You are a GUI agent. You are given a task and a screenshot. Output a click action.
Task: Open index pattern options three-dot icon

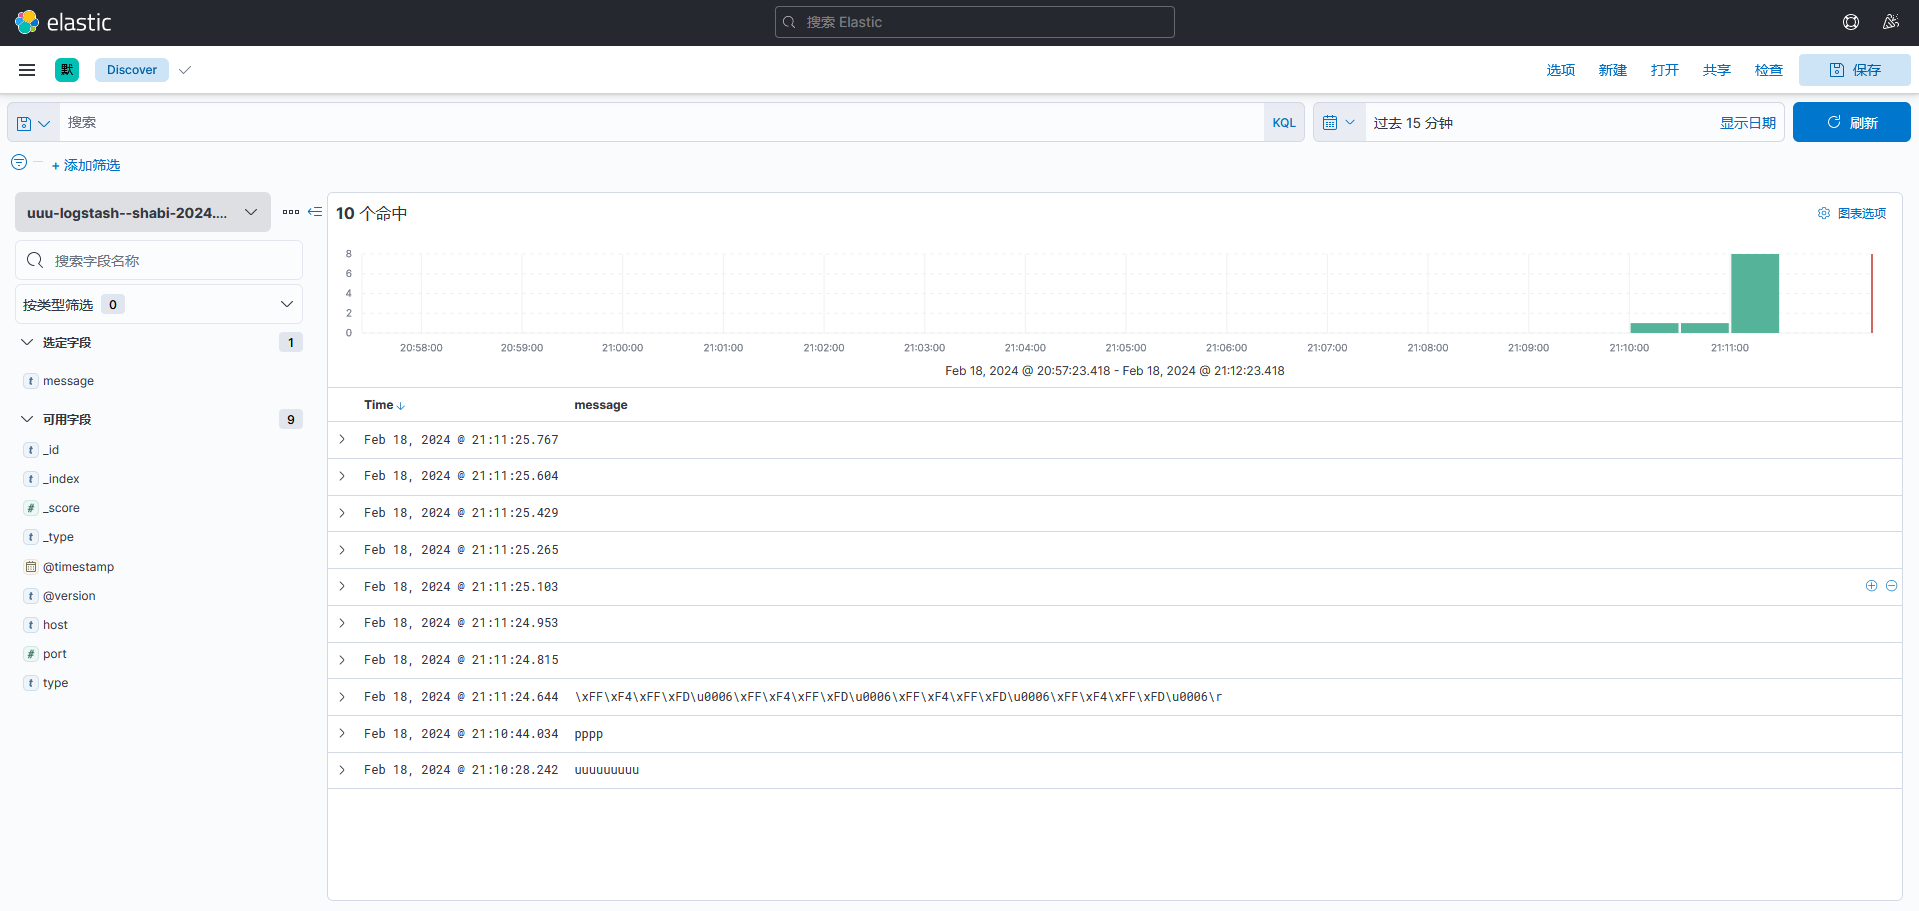tap(291, 212)
